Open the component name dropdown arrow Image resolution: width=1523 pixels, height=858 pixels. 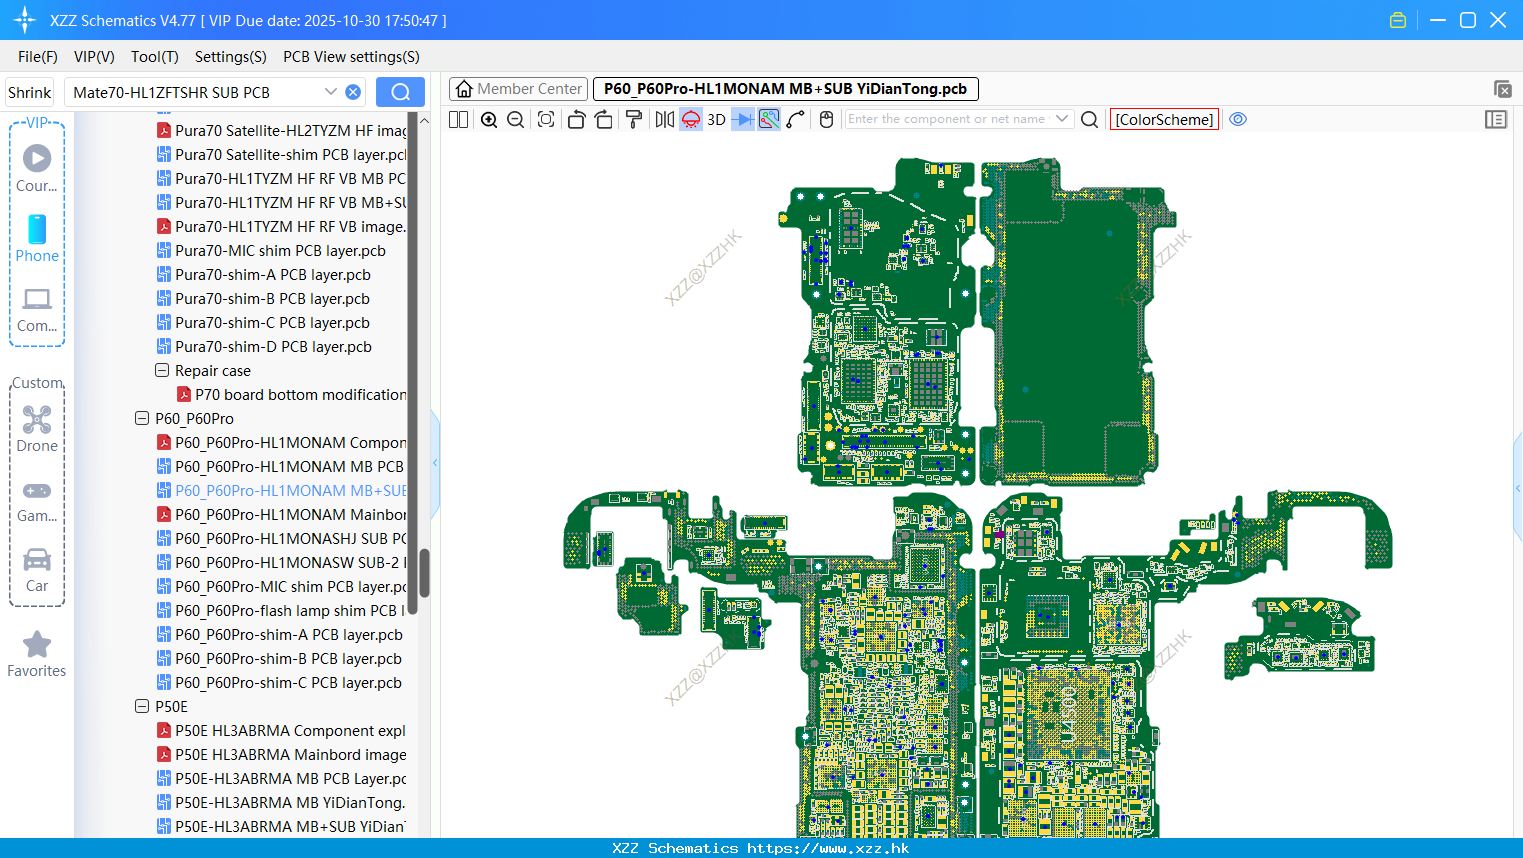[1062, 119]
